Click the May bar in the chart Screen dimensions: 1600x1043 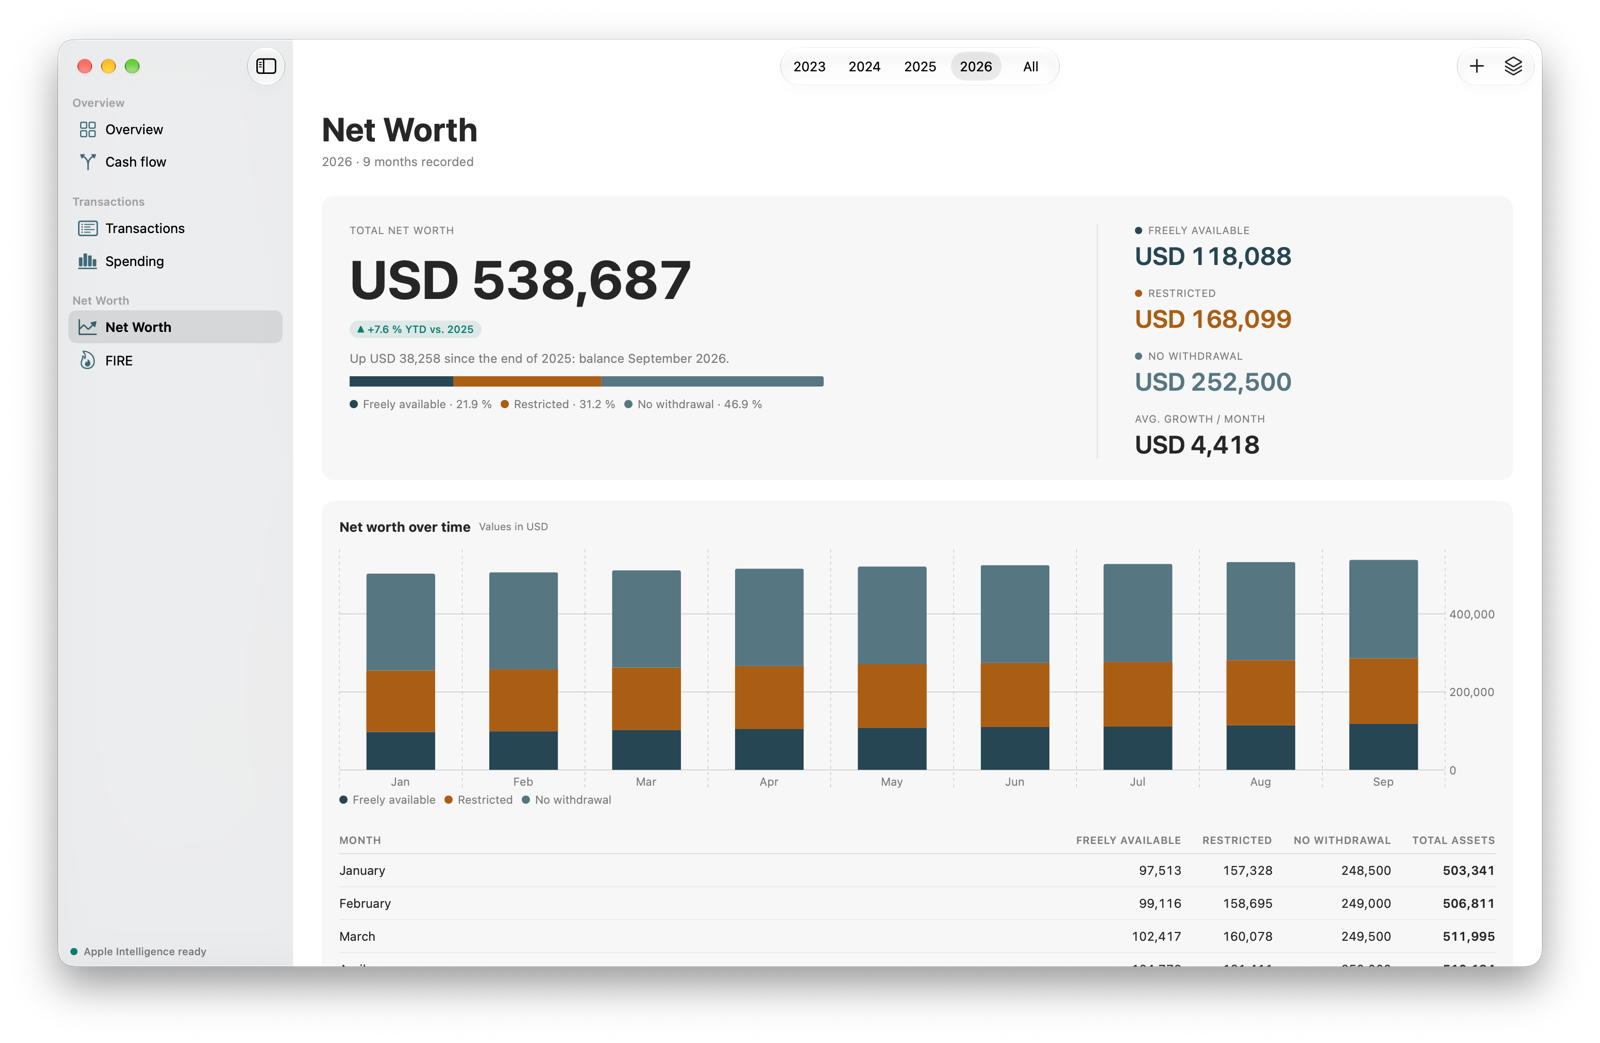892,668
